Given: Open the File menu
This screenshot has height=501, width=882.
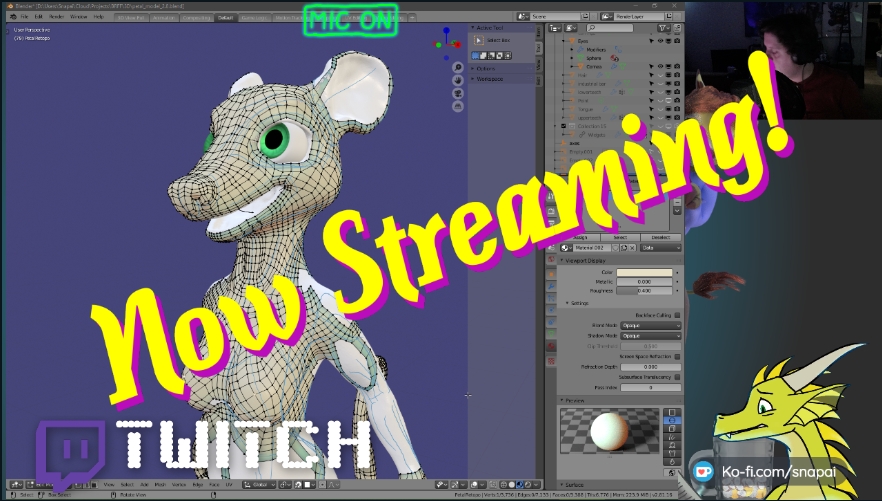Looking at the screenshot, I should 24,17.
